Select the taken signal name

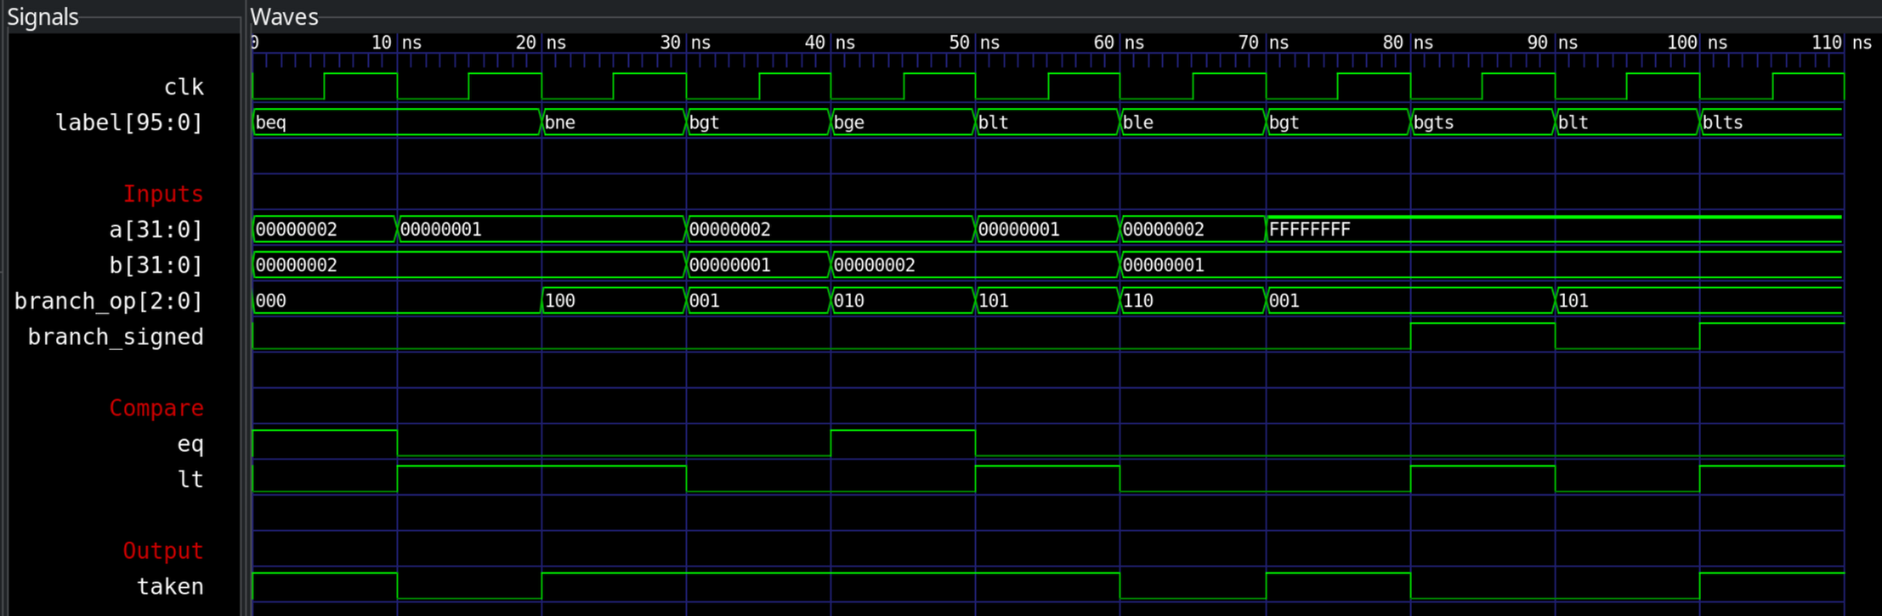tap(170, 587)
